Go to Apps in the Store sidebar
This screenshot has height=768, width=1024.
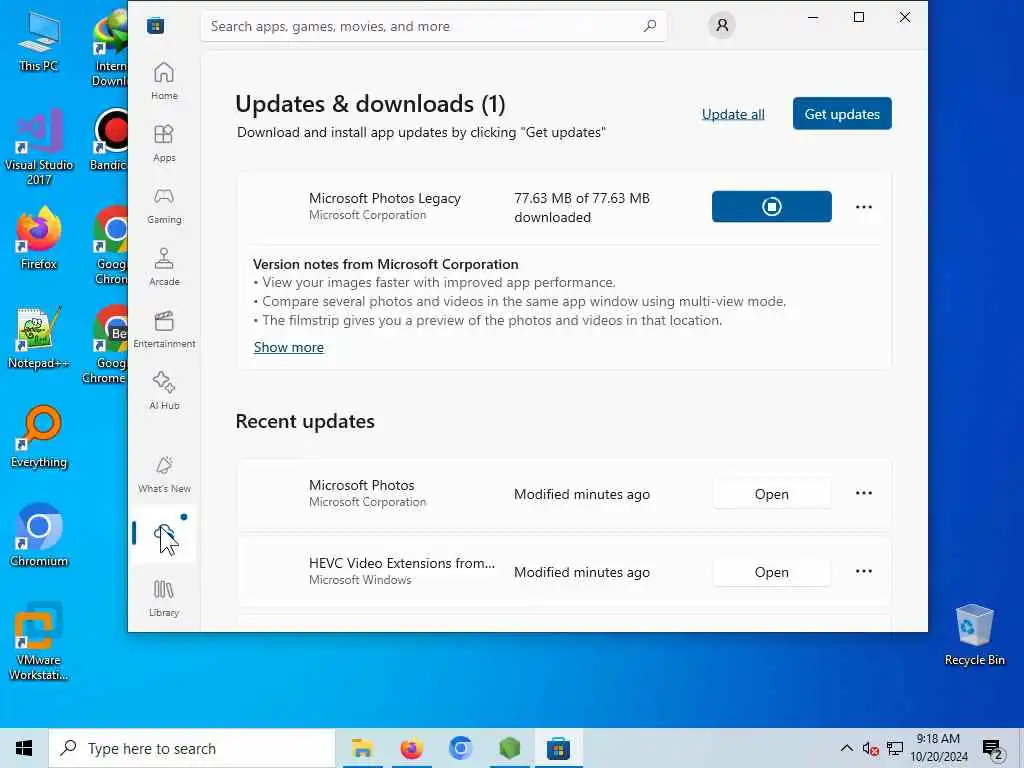[164, 143]
